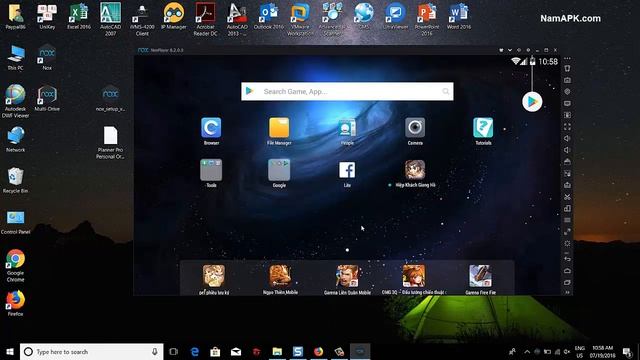
Task: Open UltraViewer desktop shortcut
Action: pos(395,16)
